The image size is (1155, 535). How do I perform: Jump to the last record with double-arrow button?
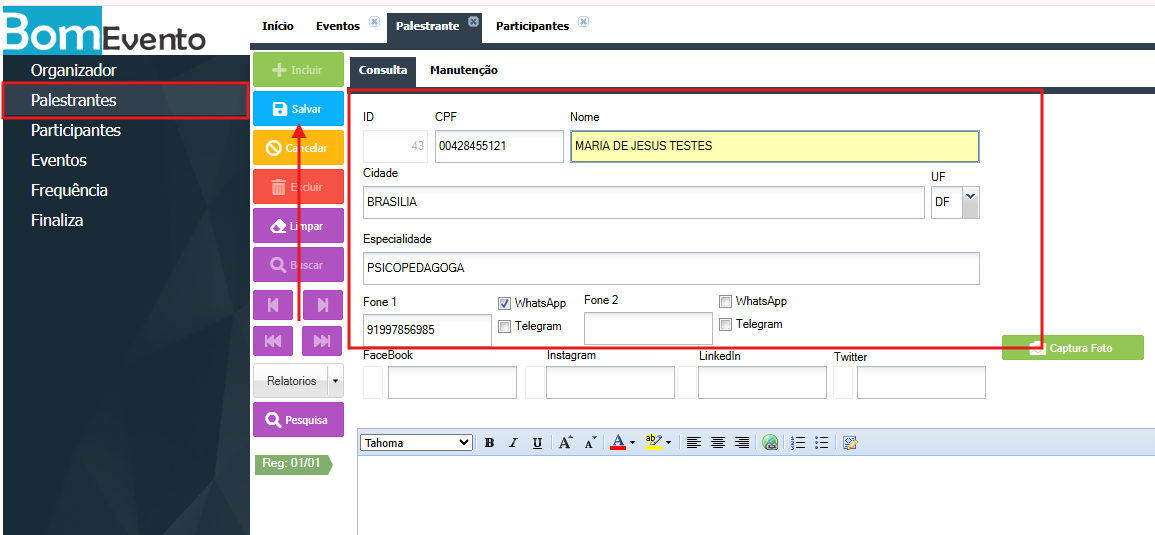pyautogui.click(x=322, y=341)
